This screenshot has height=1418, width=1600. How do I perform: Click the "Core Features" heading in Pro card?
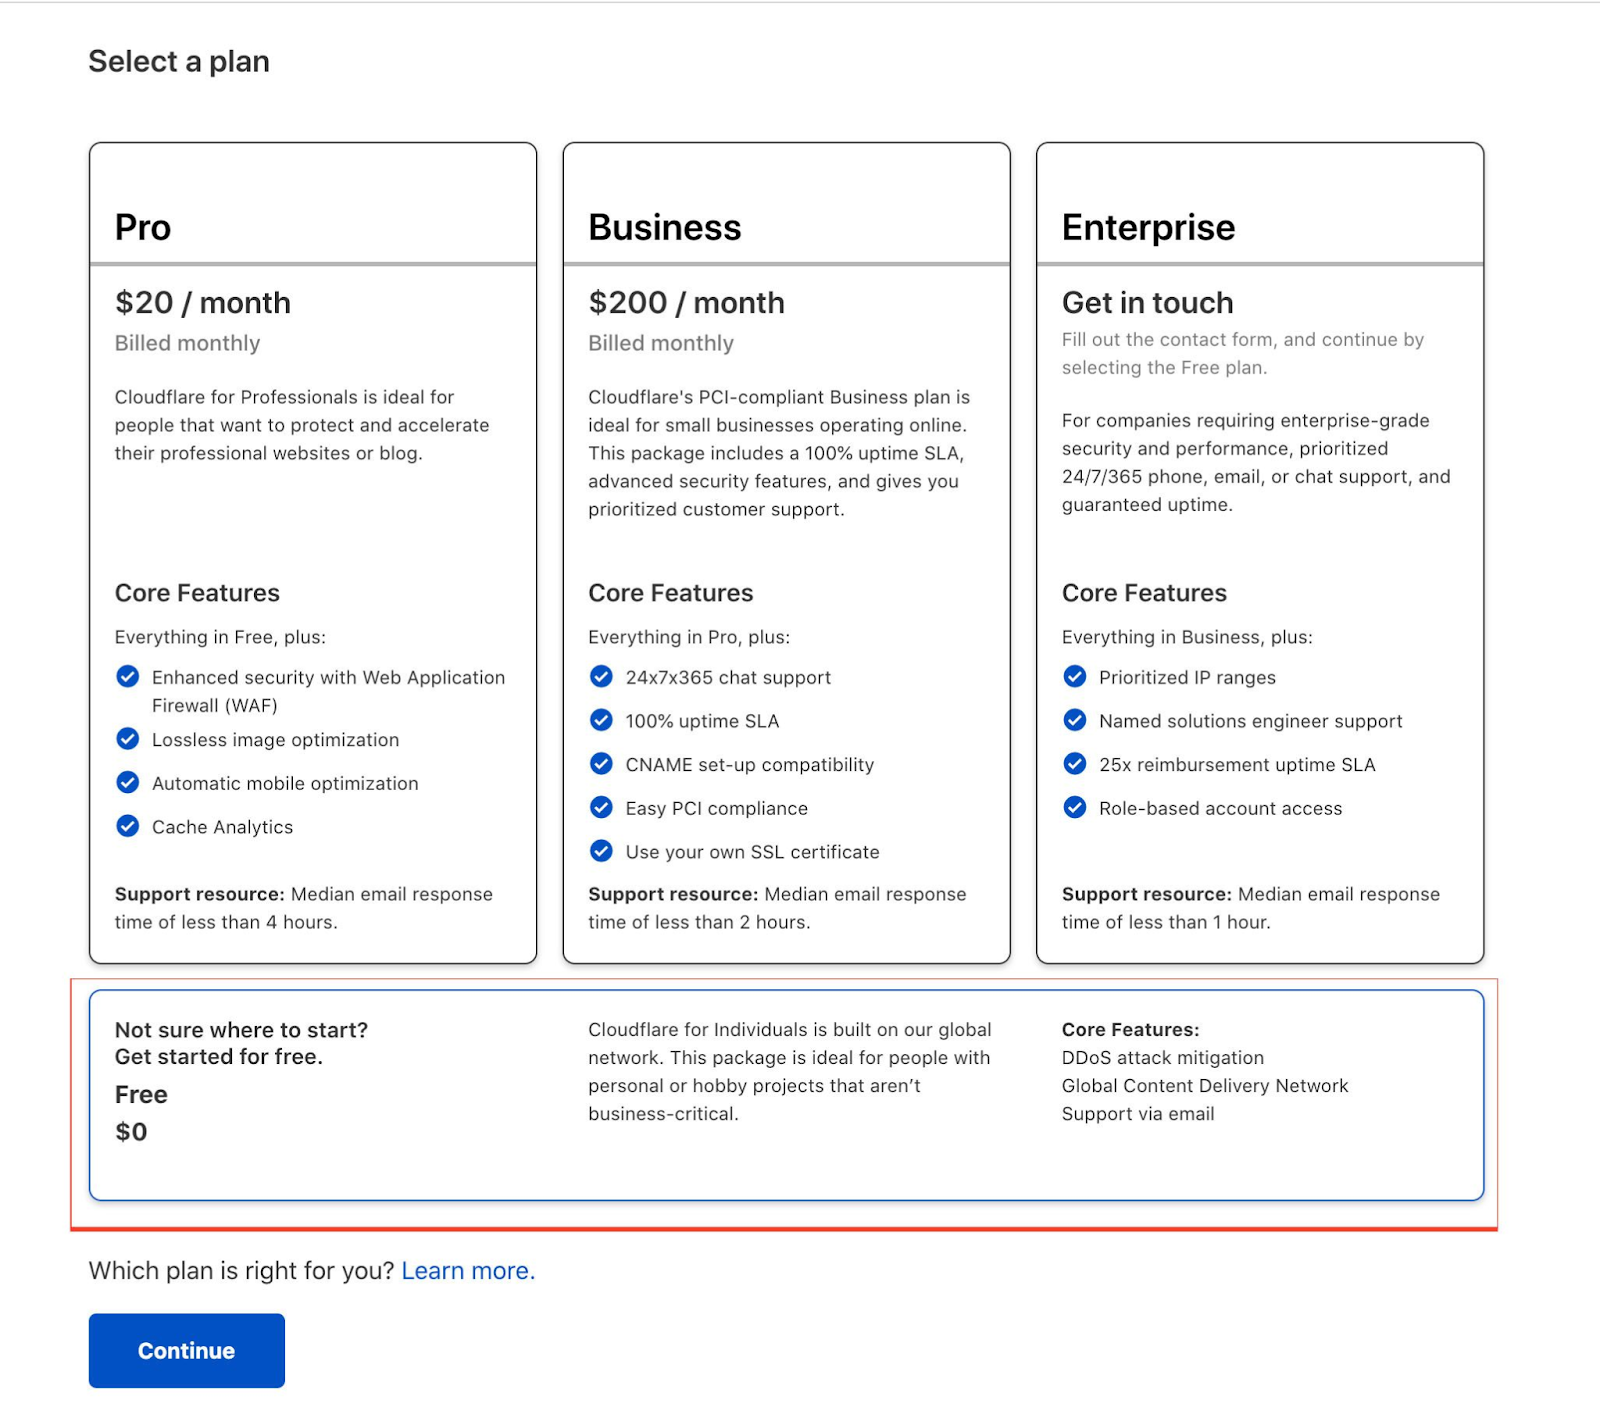197,593
